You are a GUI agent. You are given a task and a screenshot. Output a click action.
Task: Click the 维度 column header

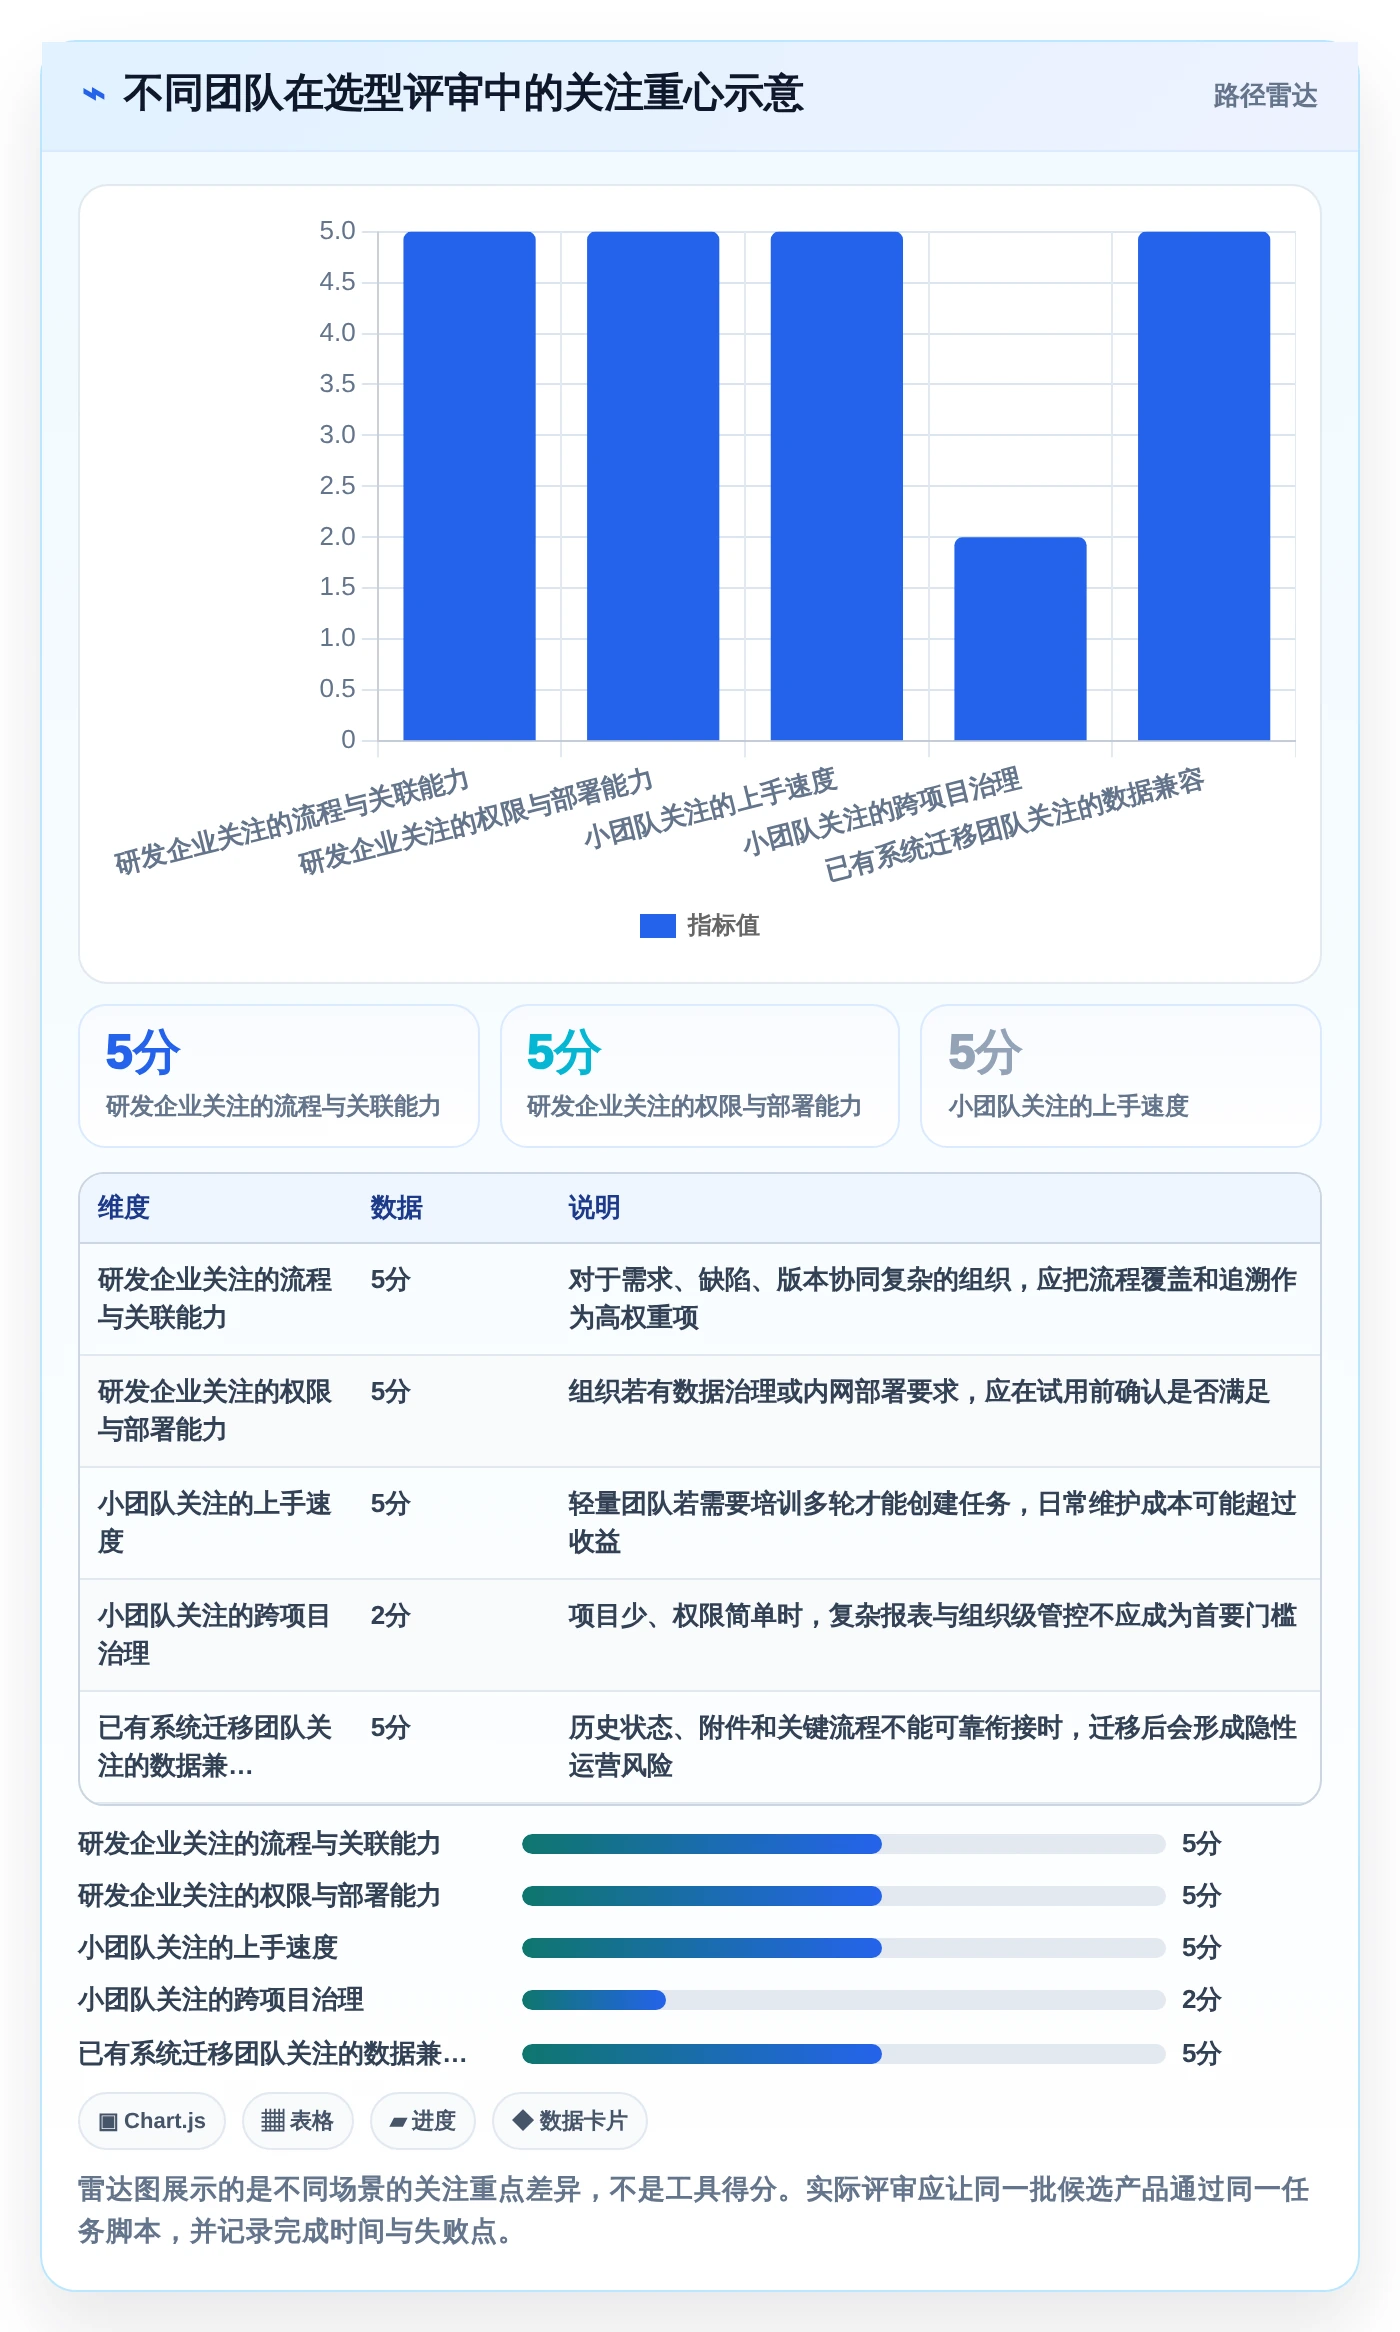124,1207
